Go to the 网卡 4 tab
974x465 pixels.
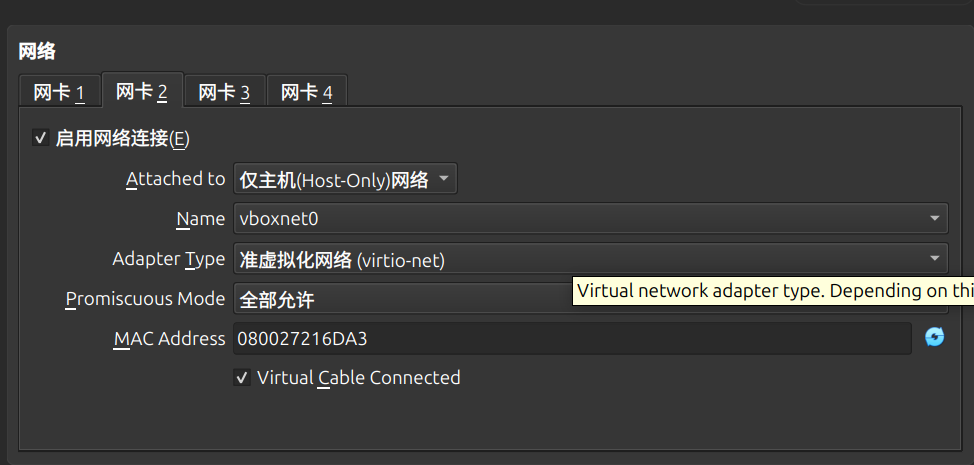tap(306, 93)
